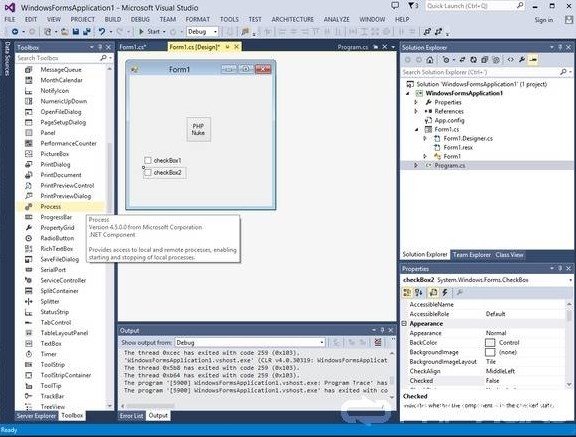576x437 pixels.
Task: Click the Sign in link
Action: pyautogui.click(x=544, y=20)
